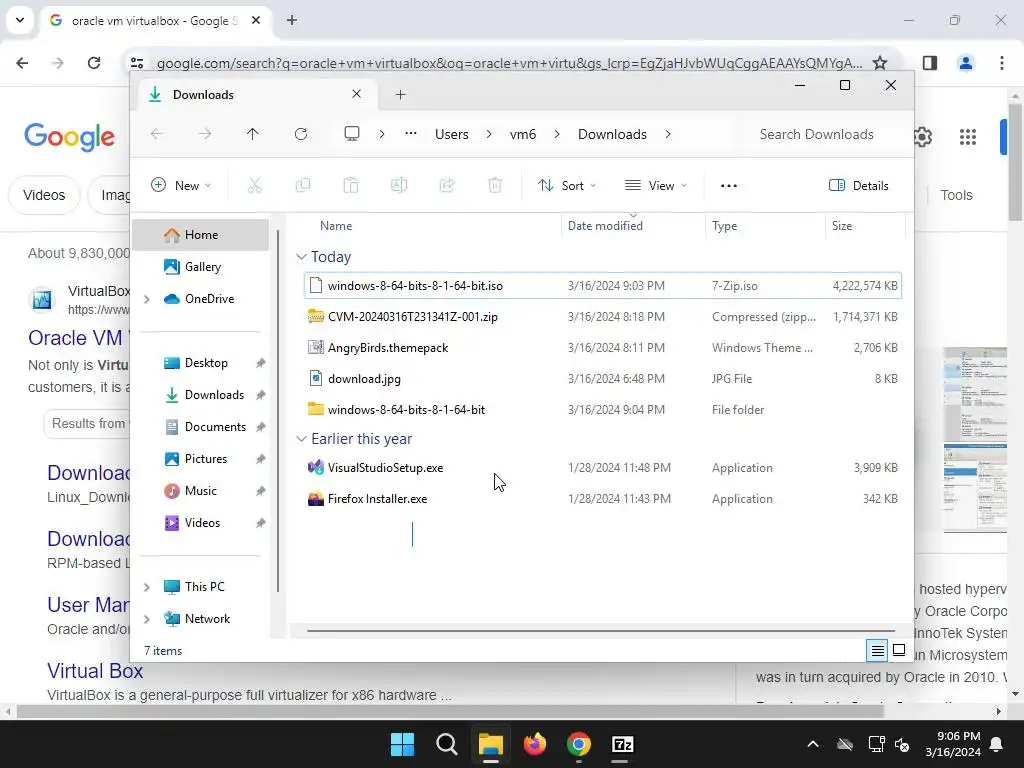Select AngryBirds.themepack file
Image resolution: width=1024 pixels, height=768 pixels.
[602, 347]
